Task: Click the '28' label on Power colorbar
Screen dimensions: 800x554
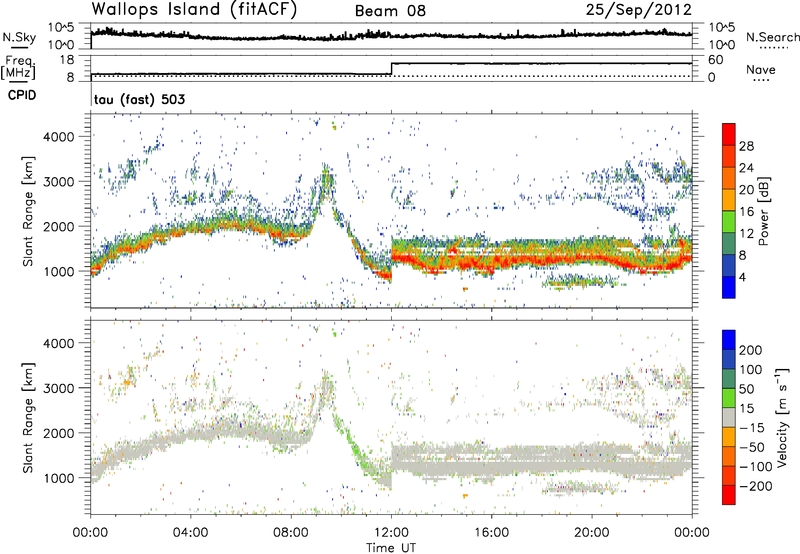Action: click(746, 146)
